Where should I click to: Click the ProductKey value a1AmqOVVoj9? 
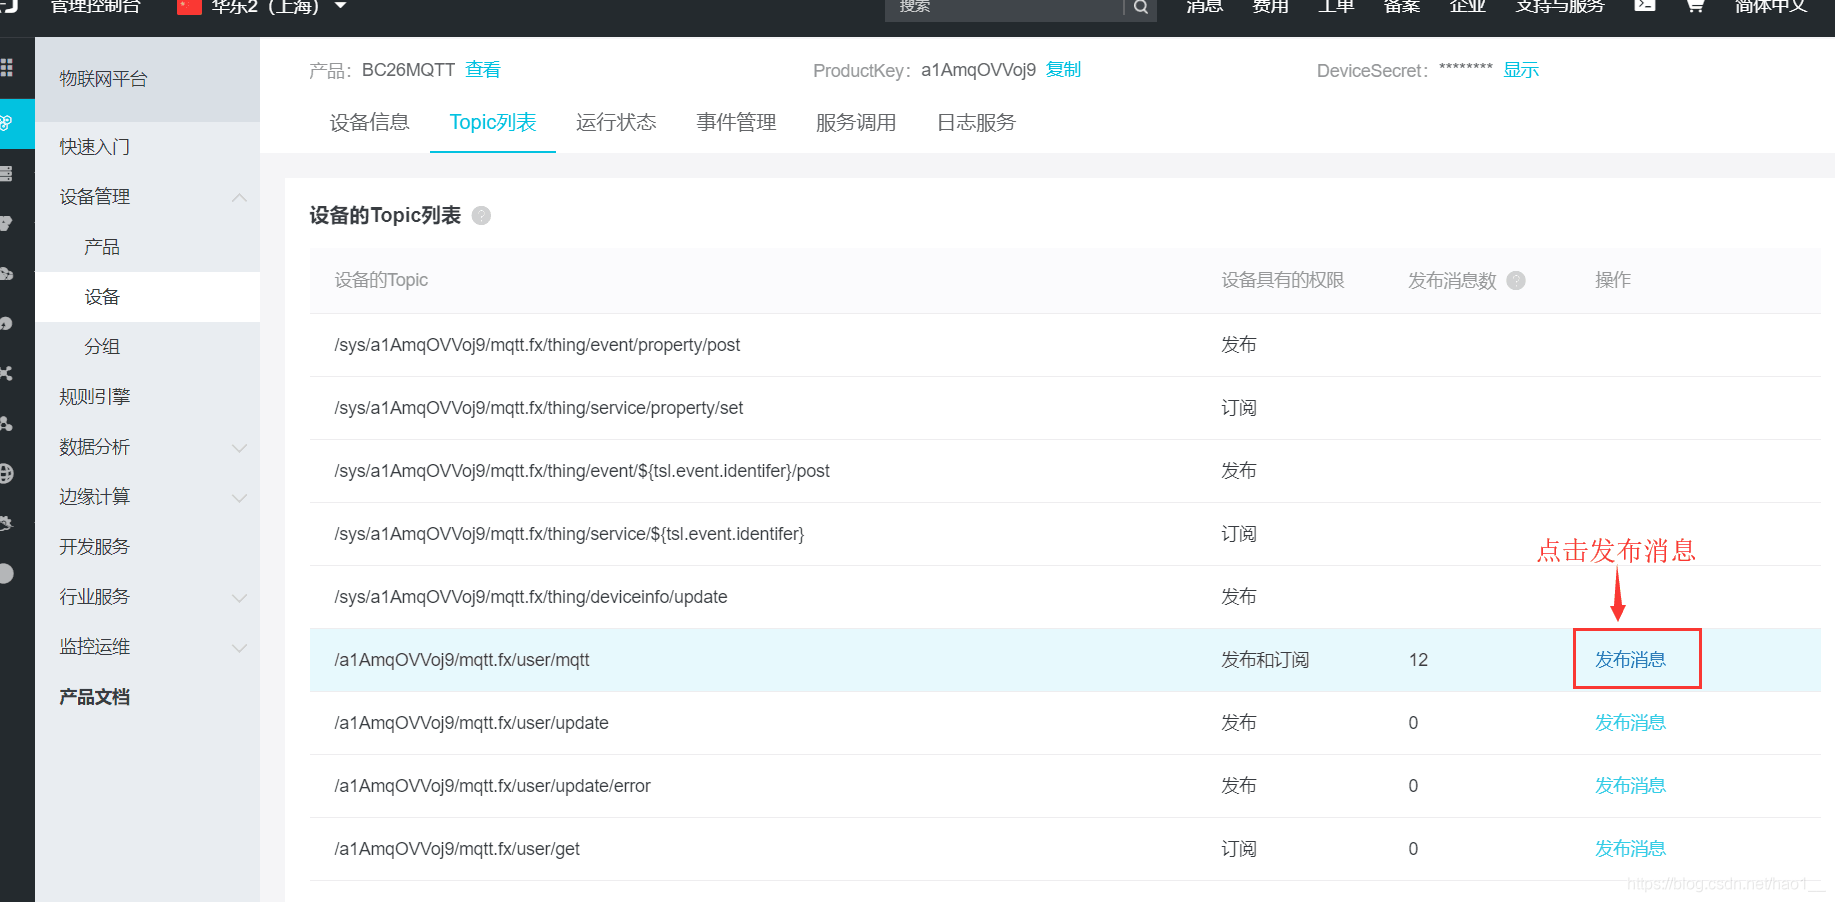[979, 70]
